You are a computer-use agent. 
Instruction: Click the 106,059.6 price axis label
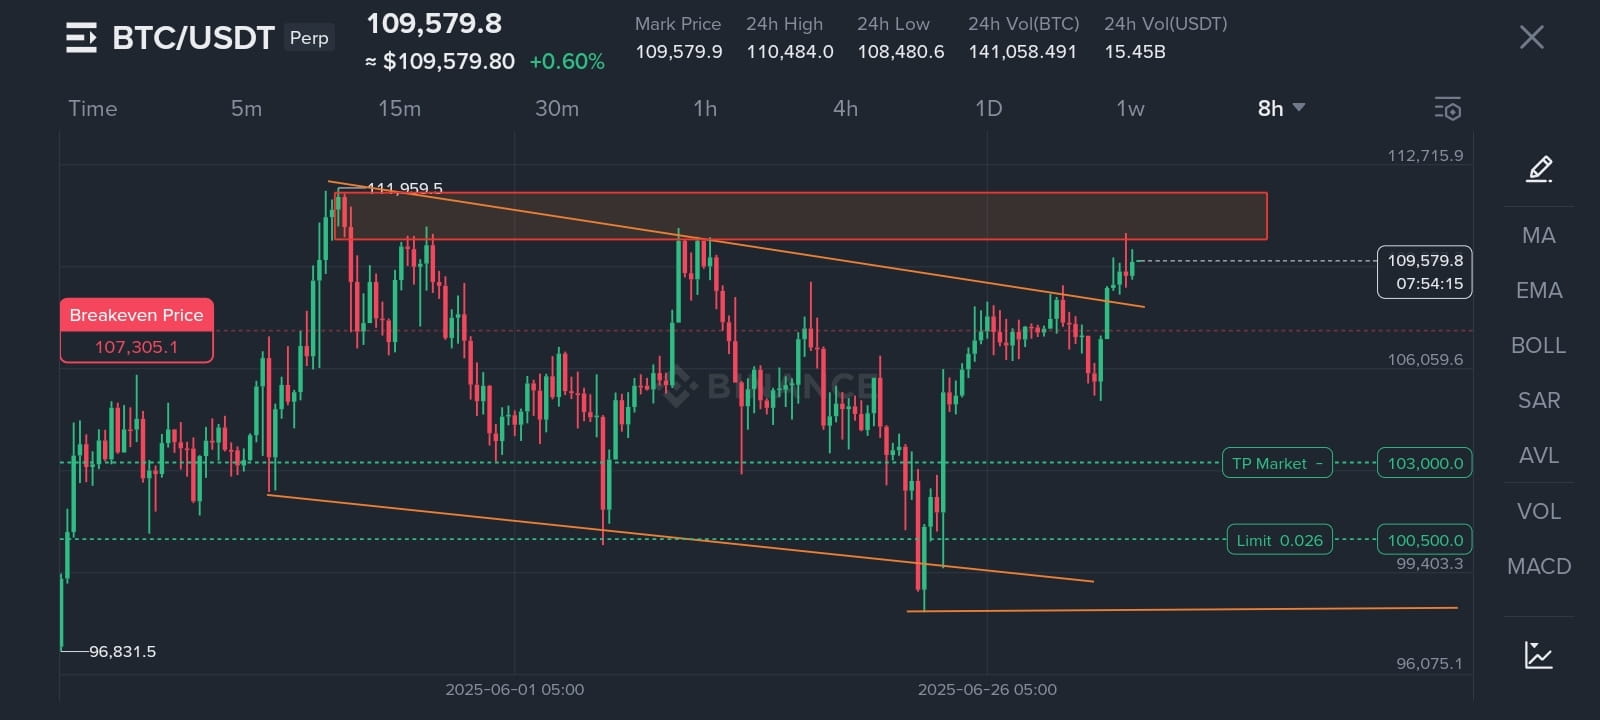[x=1425, y=359]
